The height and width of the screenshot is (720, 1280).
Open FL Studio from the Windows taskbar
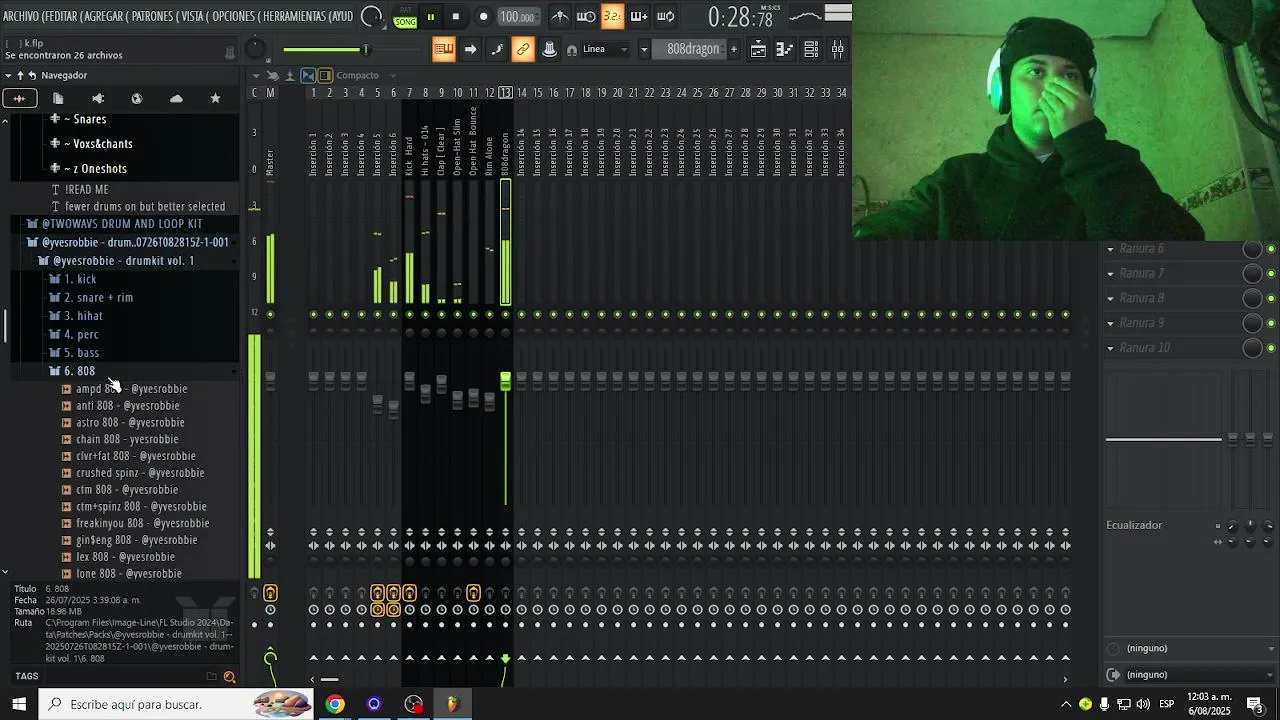pyautogui.click(x=452, y=704)
